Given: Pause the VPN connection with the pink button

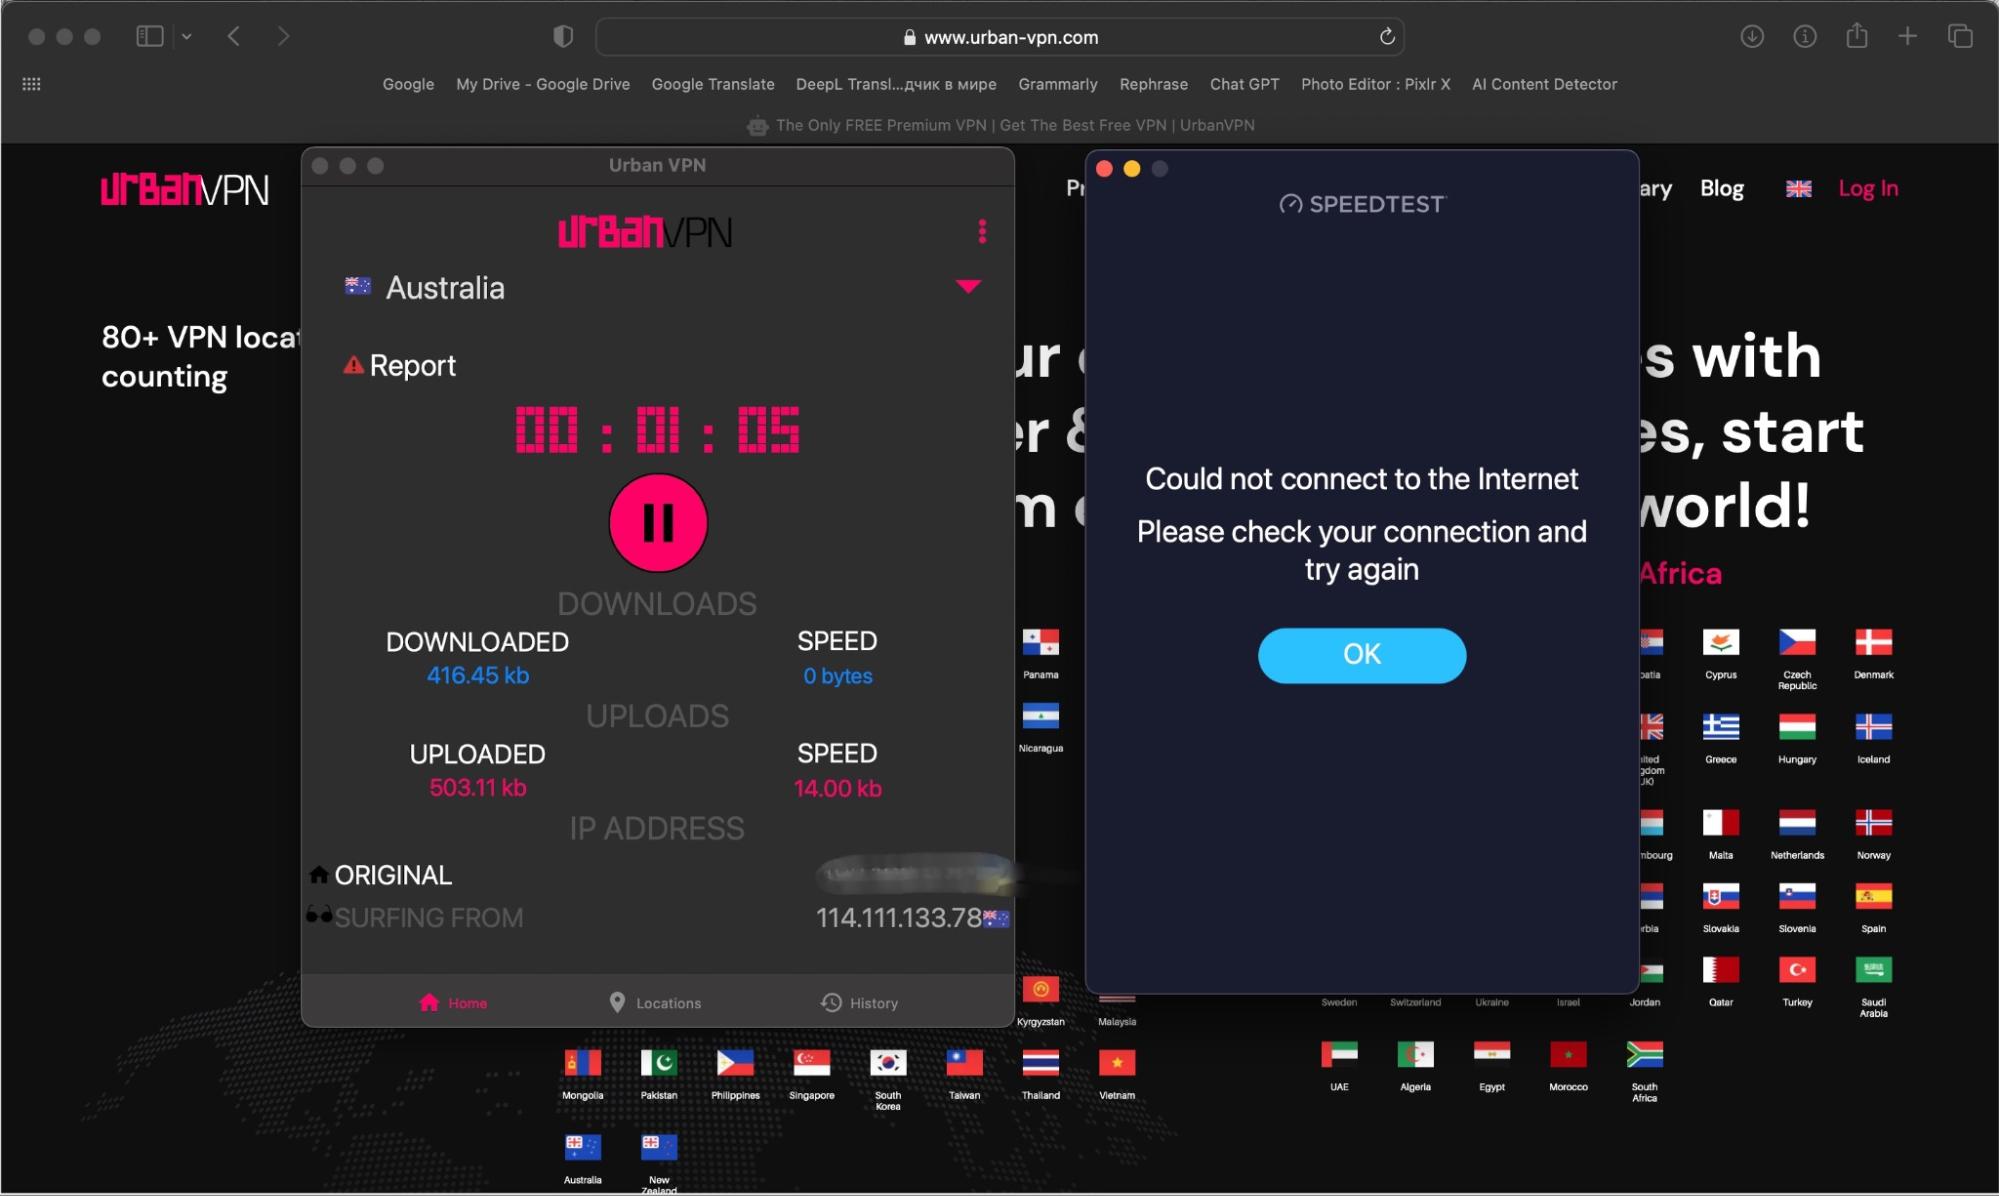Looking at the screenshot, I should point(658,523).
